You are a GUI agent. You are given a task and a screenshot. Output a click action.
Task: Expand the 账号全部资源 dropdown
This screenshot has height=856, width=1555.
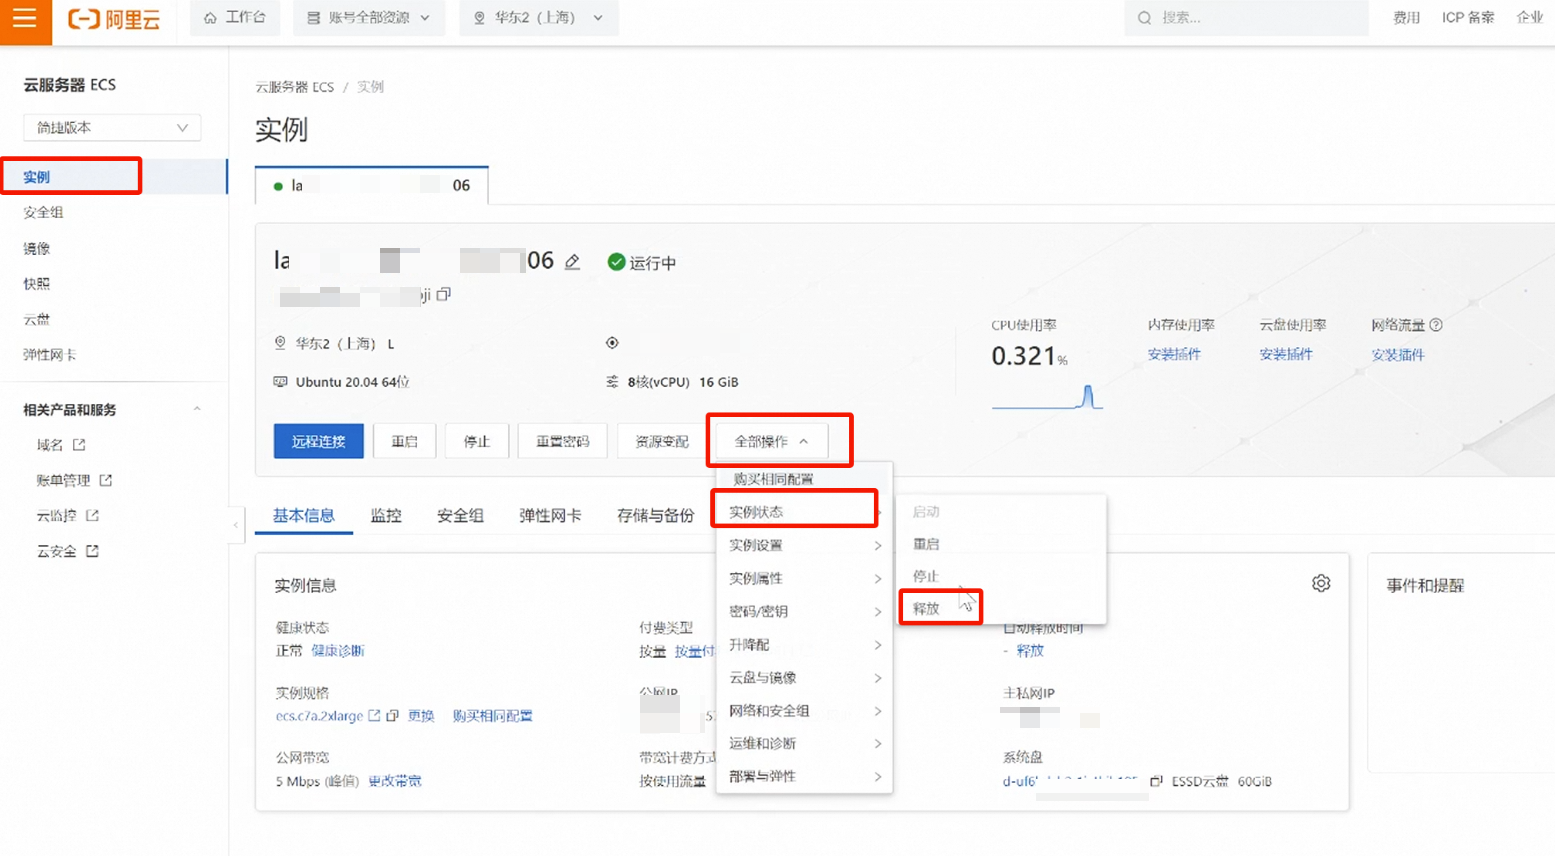[x=369, y=18]
